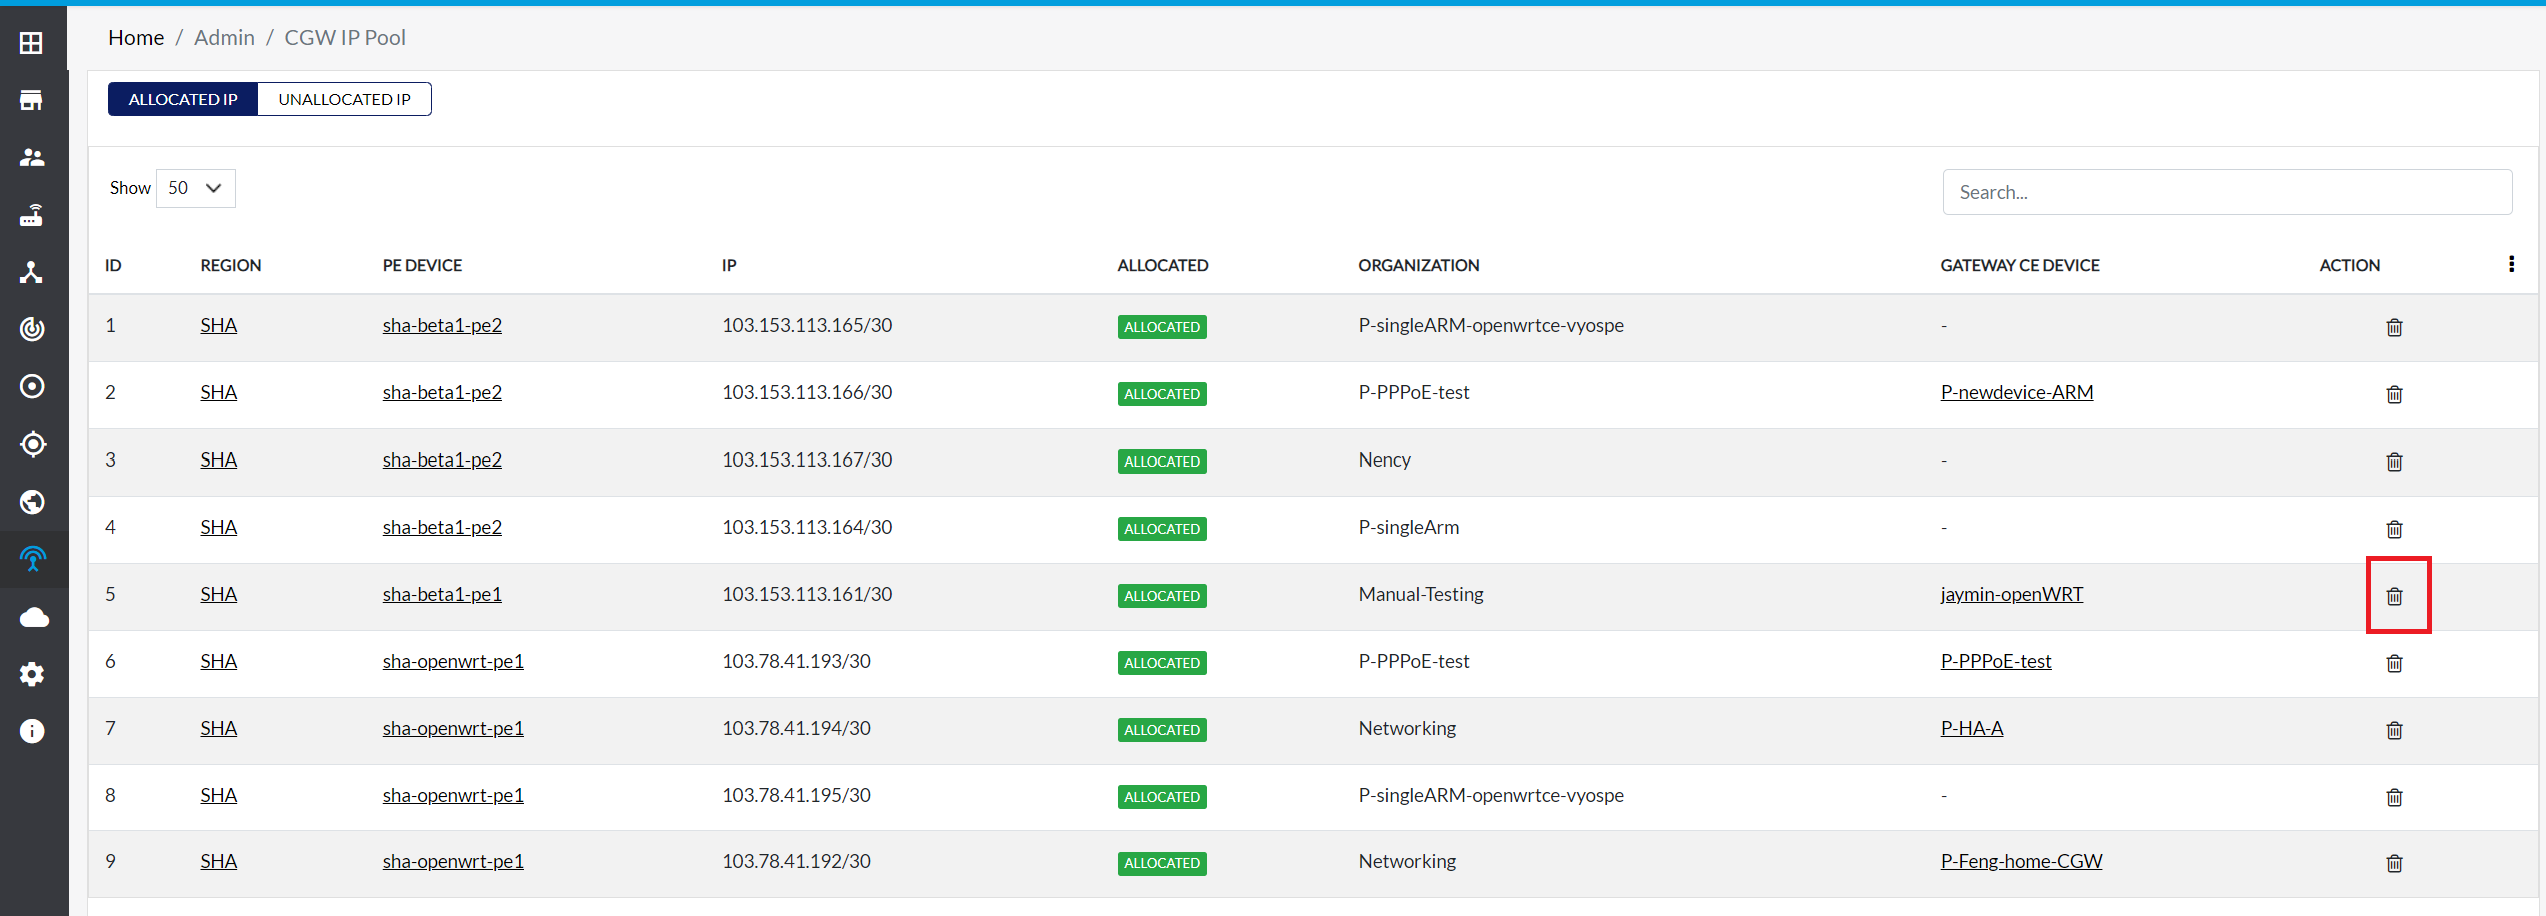Sort by the REGION column header
2546x916 pixels.
pyautogui.click(x=231, y=265)
